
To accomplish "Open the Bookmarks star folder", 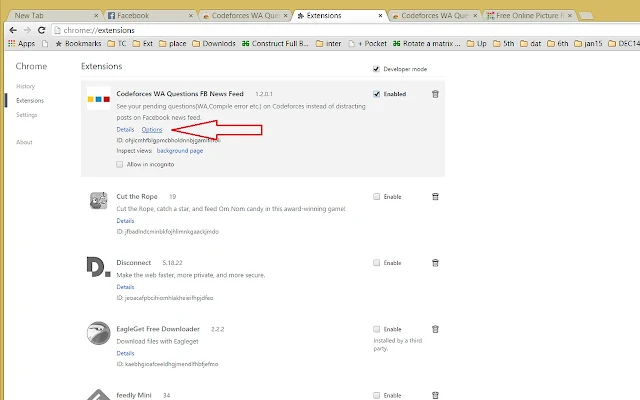I will (x=78, y=43).
